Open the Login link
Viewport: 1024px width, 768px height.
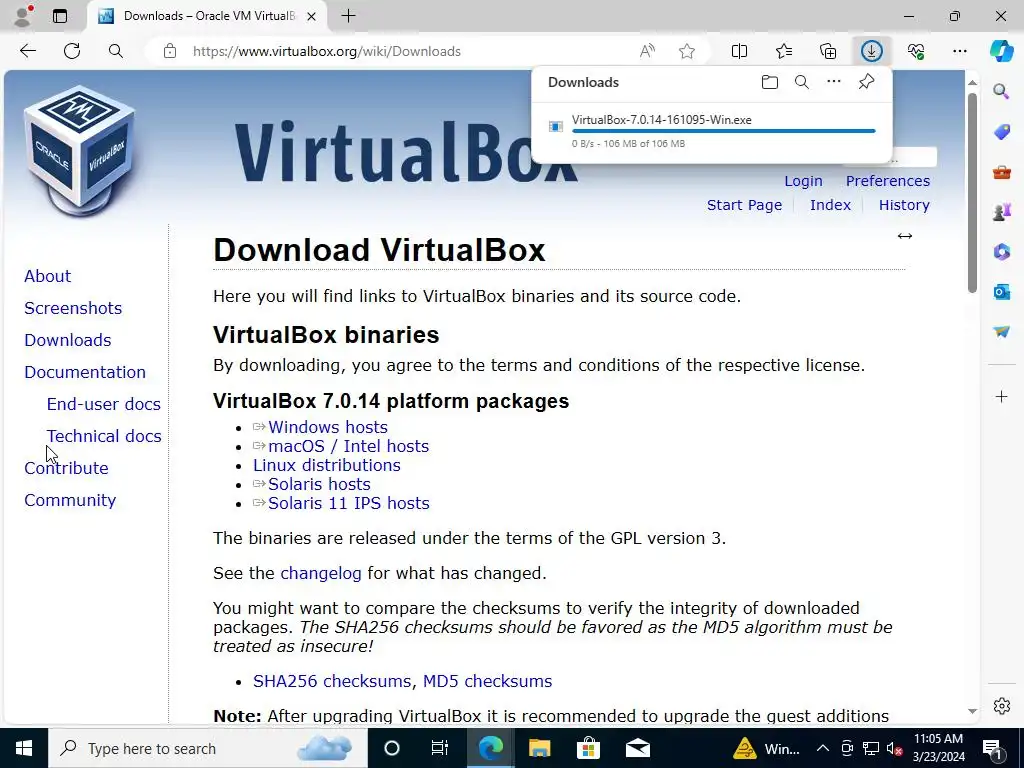pyautogui.click(x=803, y=181)
